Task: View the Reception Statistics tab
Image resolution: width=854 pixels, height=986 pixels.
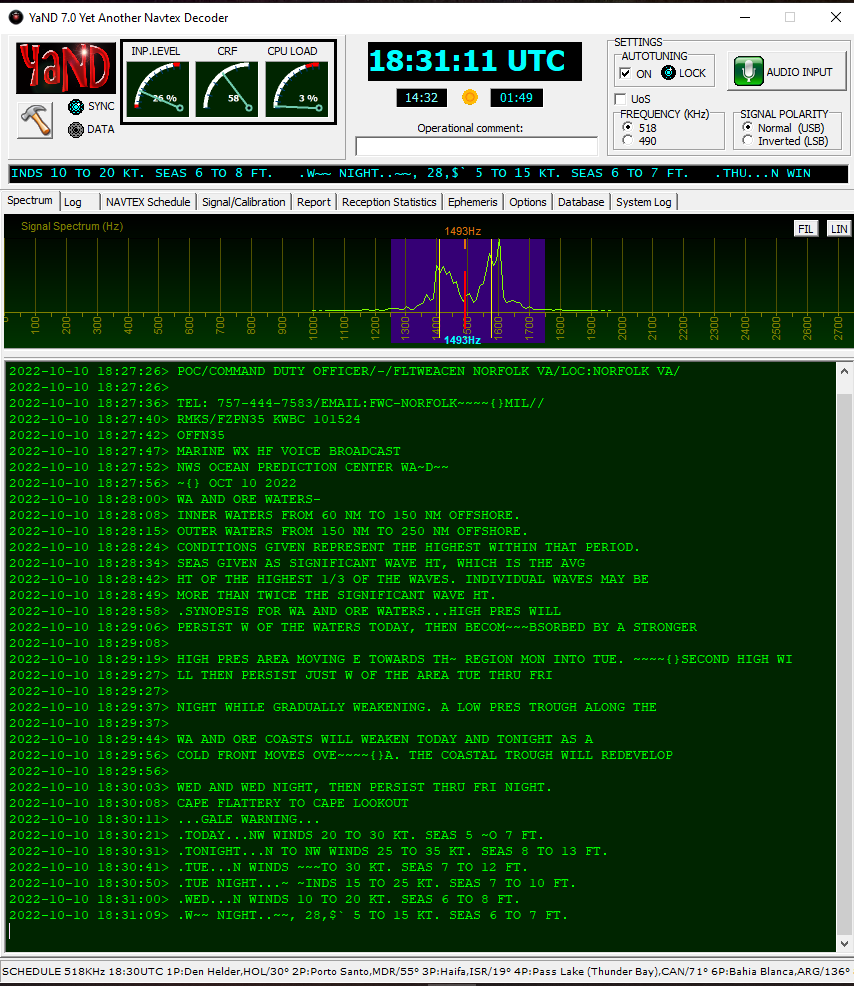Action: tap(389, 202)
